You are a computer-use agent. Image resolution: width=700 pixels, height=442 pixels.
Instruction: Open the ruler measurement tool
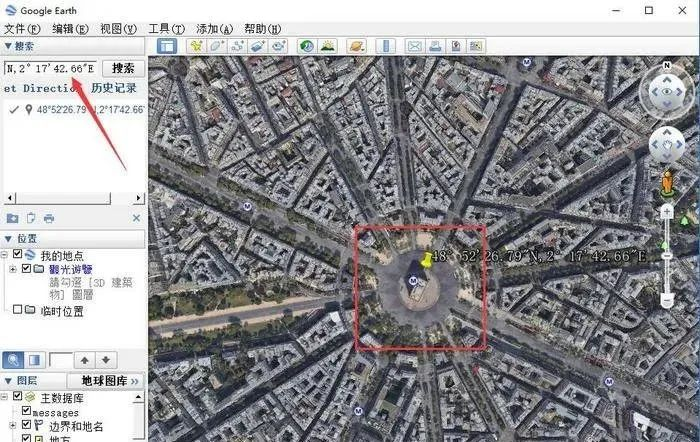pyautogui.click(x=386, y=46)
